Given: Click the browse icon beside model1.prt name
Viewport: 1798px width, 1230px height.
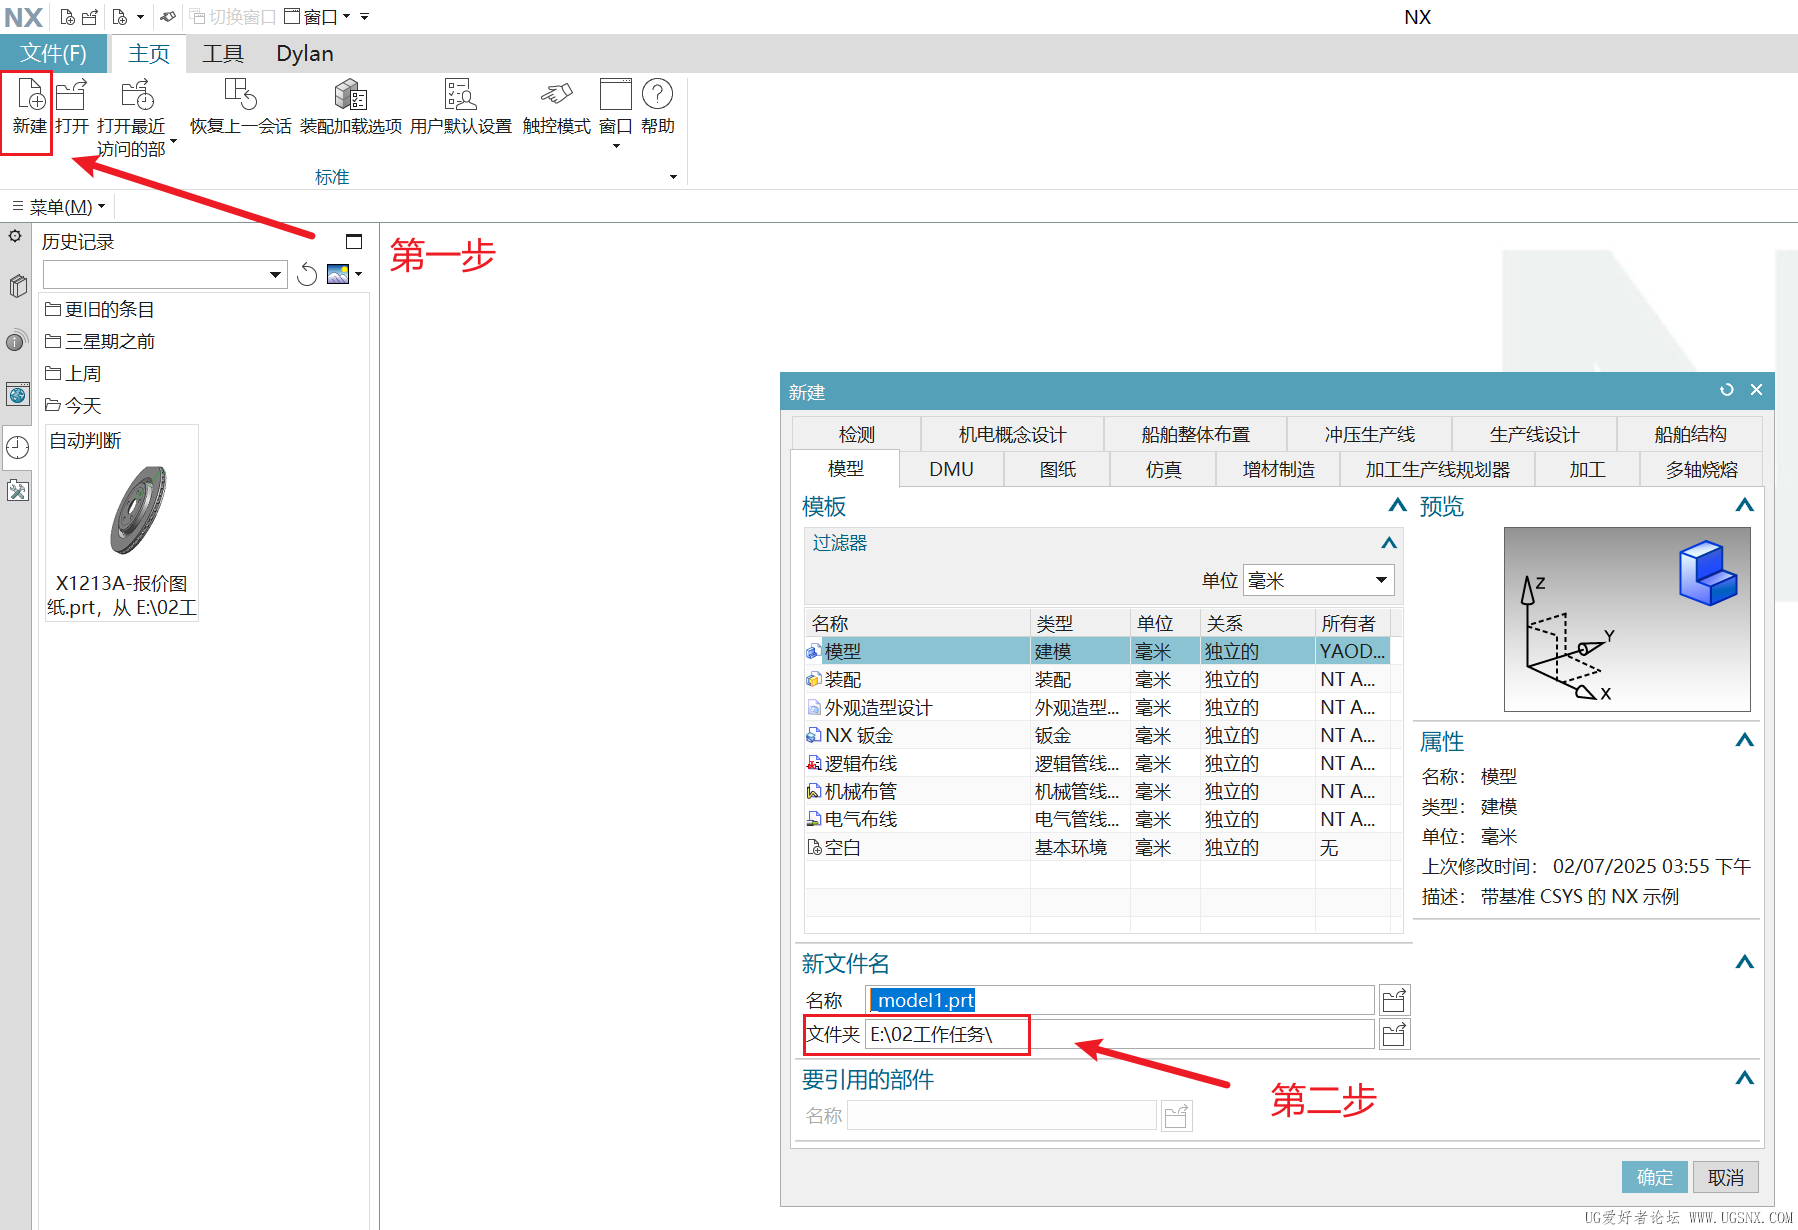Looking at the screenshot, I should coord(1394,1000).
